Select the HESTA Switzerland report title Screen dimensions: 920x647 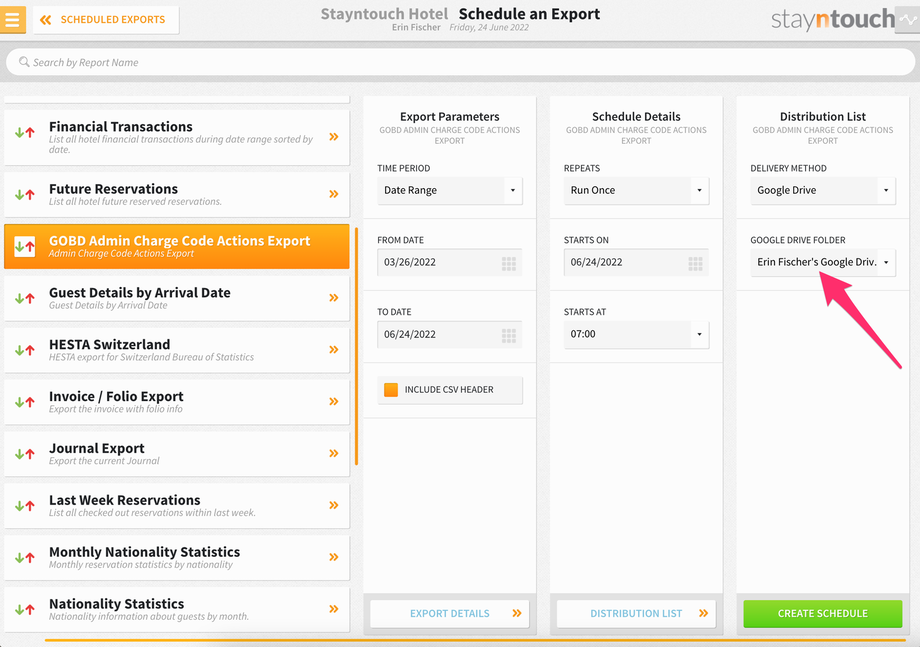[x=110, y=344]
